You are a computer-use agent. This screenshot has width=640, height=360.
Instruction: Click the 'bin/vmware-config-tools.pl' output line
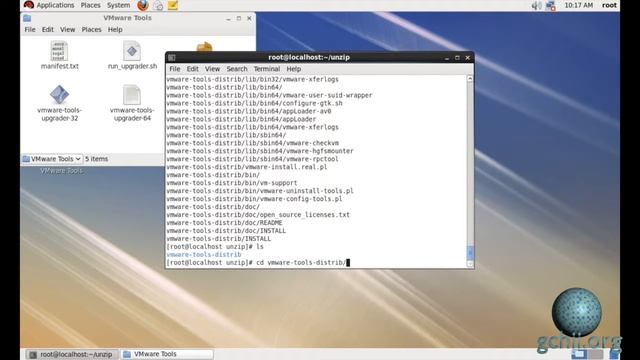tap(254, 199)
